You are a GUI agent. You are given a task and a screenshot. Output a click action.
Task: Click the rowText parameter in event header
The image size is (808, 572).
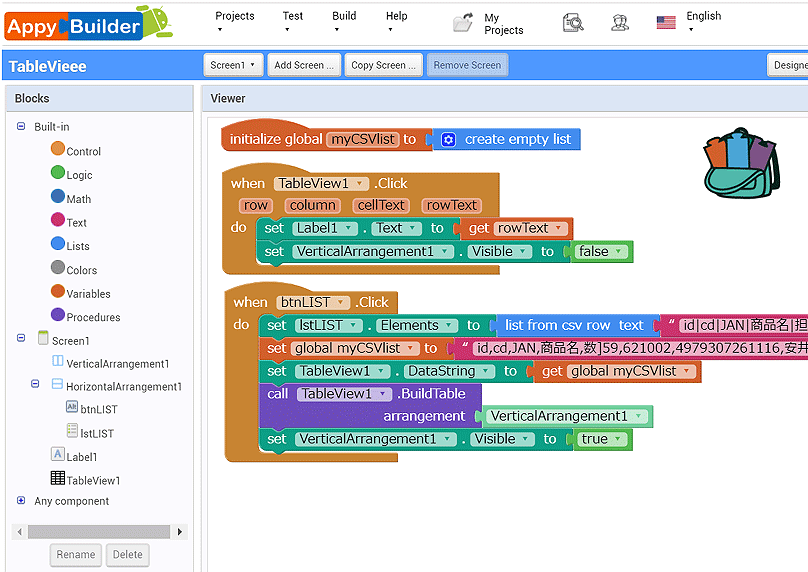[451, 205]
